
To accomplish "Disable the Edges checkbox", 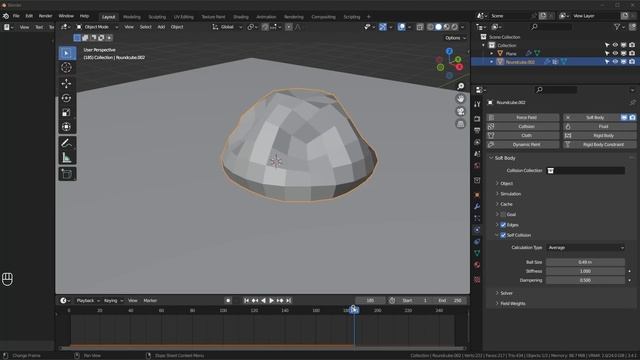I will 503,225.
